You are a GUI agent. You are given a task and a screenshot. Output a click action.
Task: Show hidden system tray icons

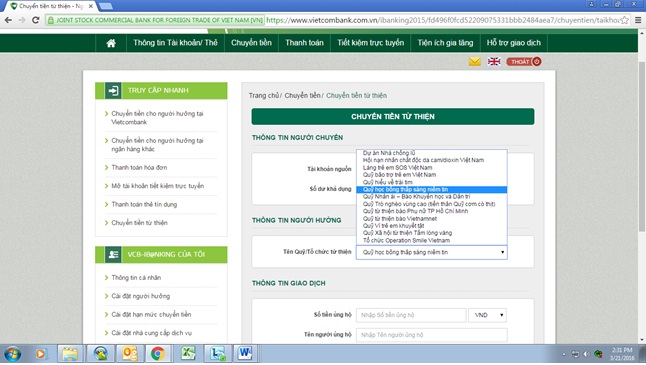coord(564,354)
